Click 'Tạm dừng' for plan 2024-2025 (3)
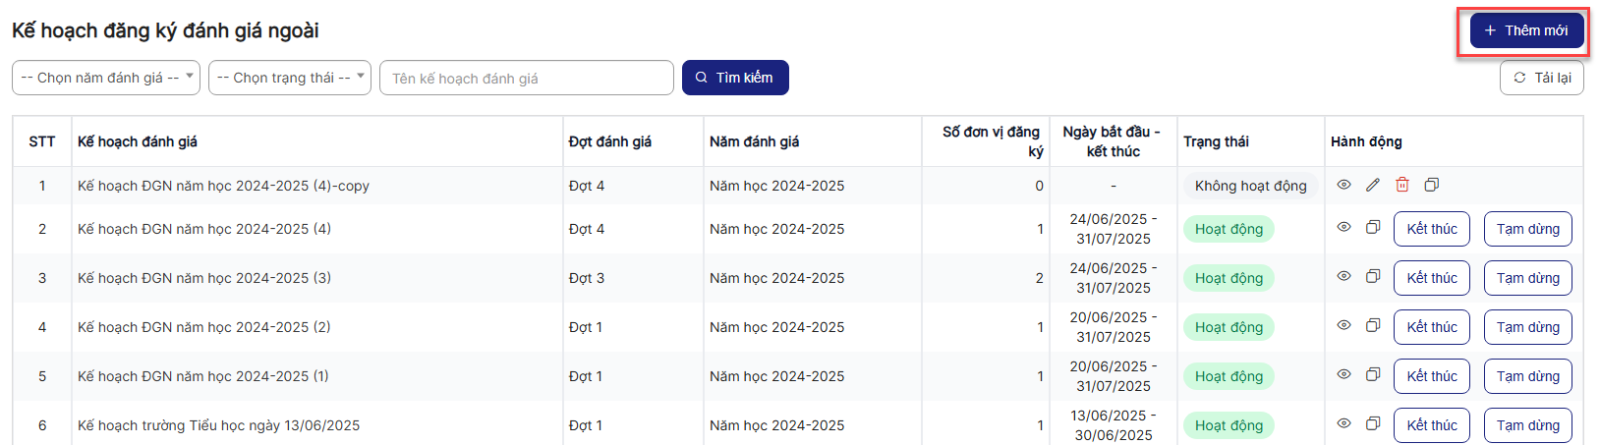 pos(1527,278)
